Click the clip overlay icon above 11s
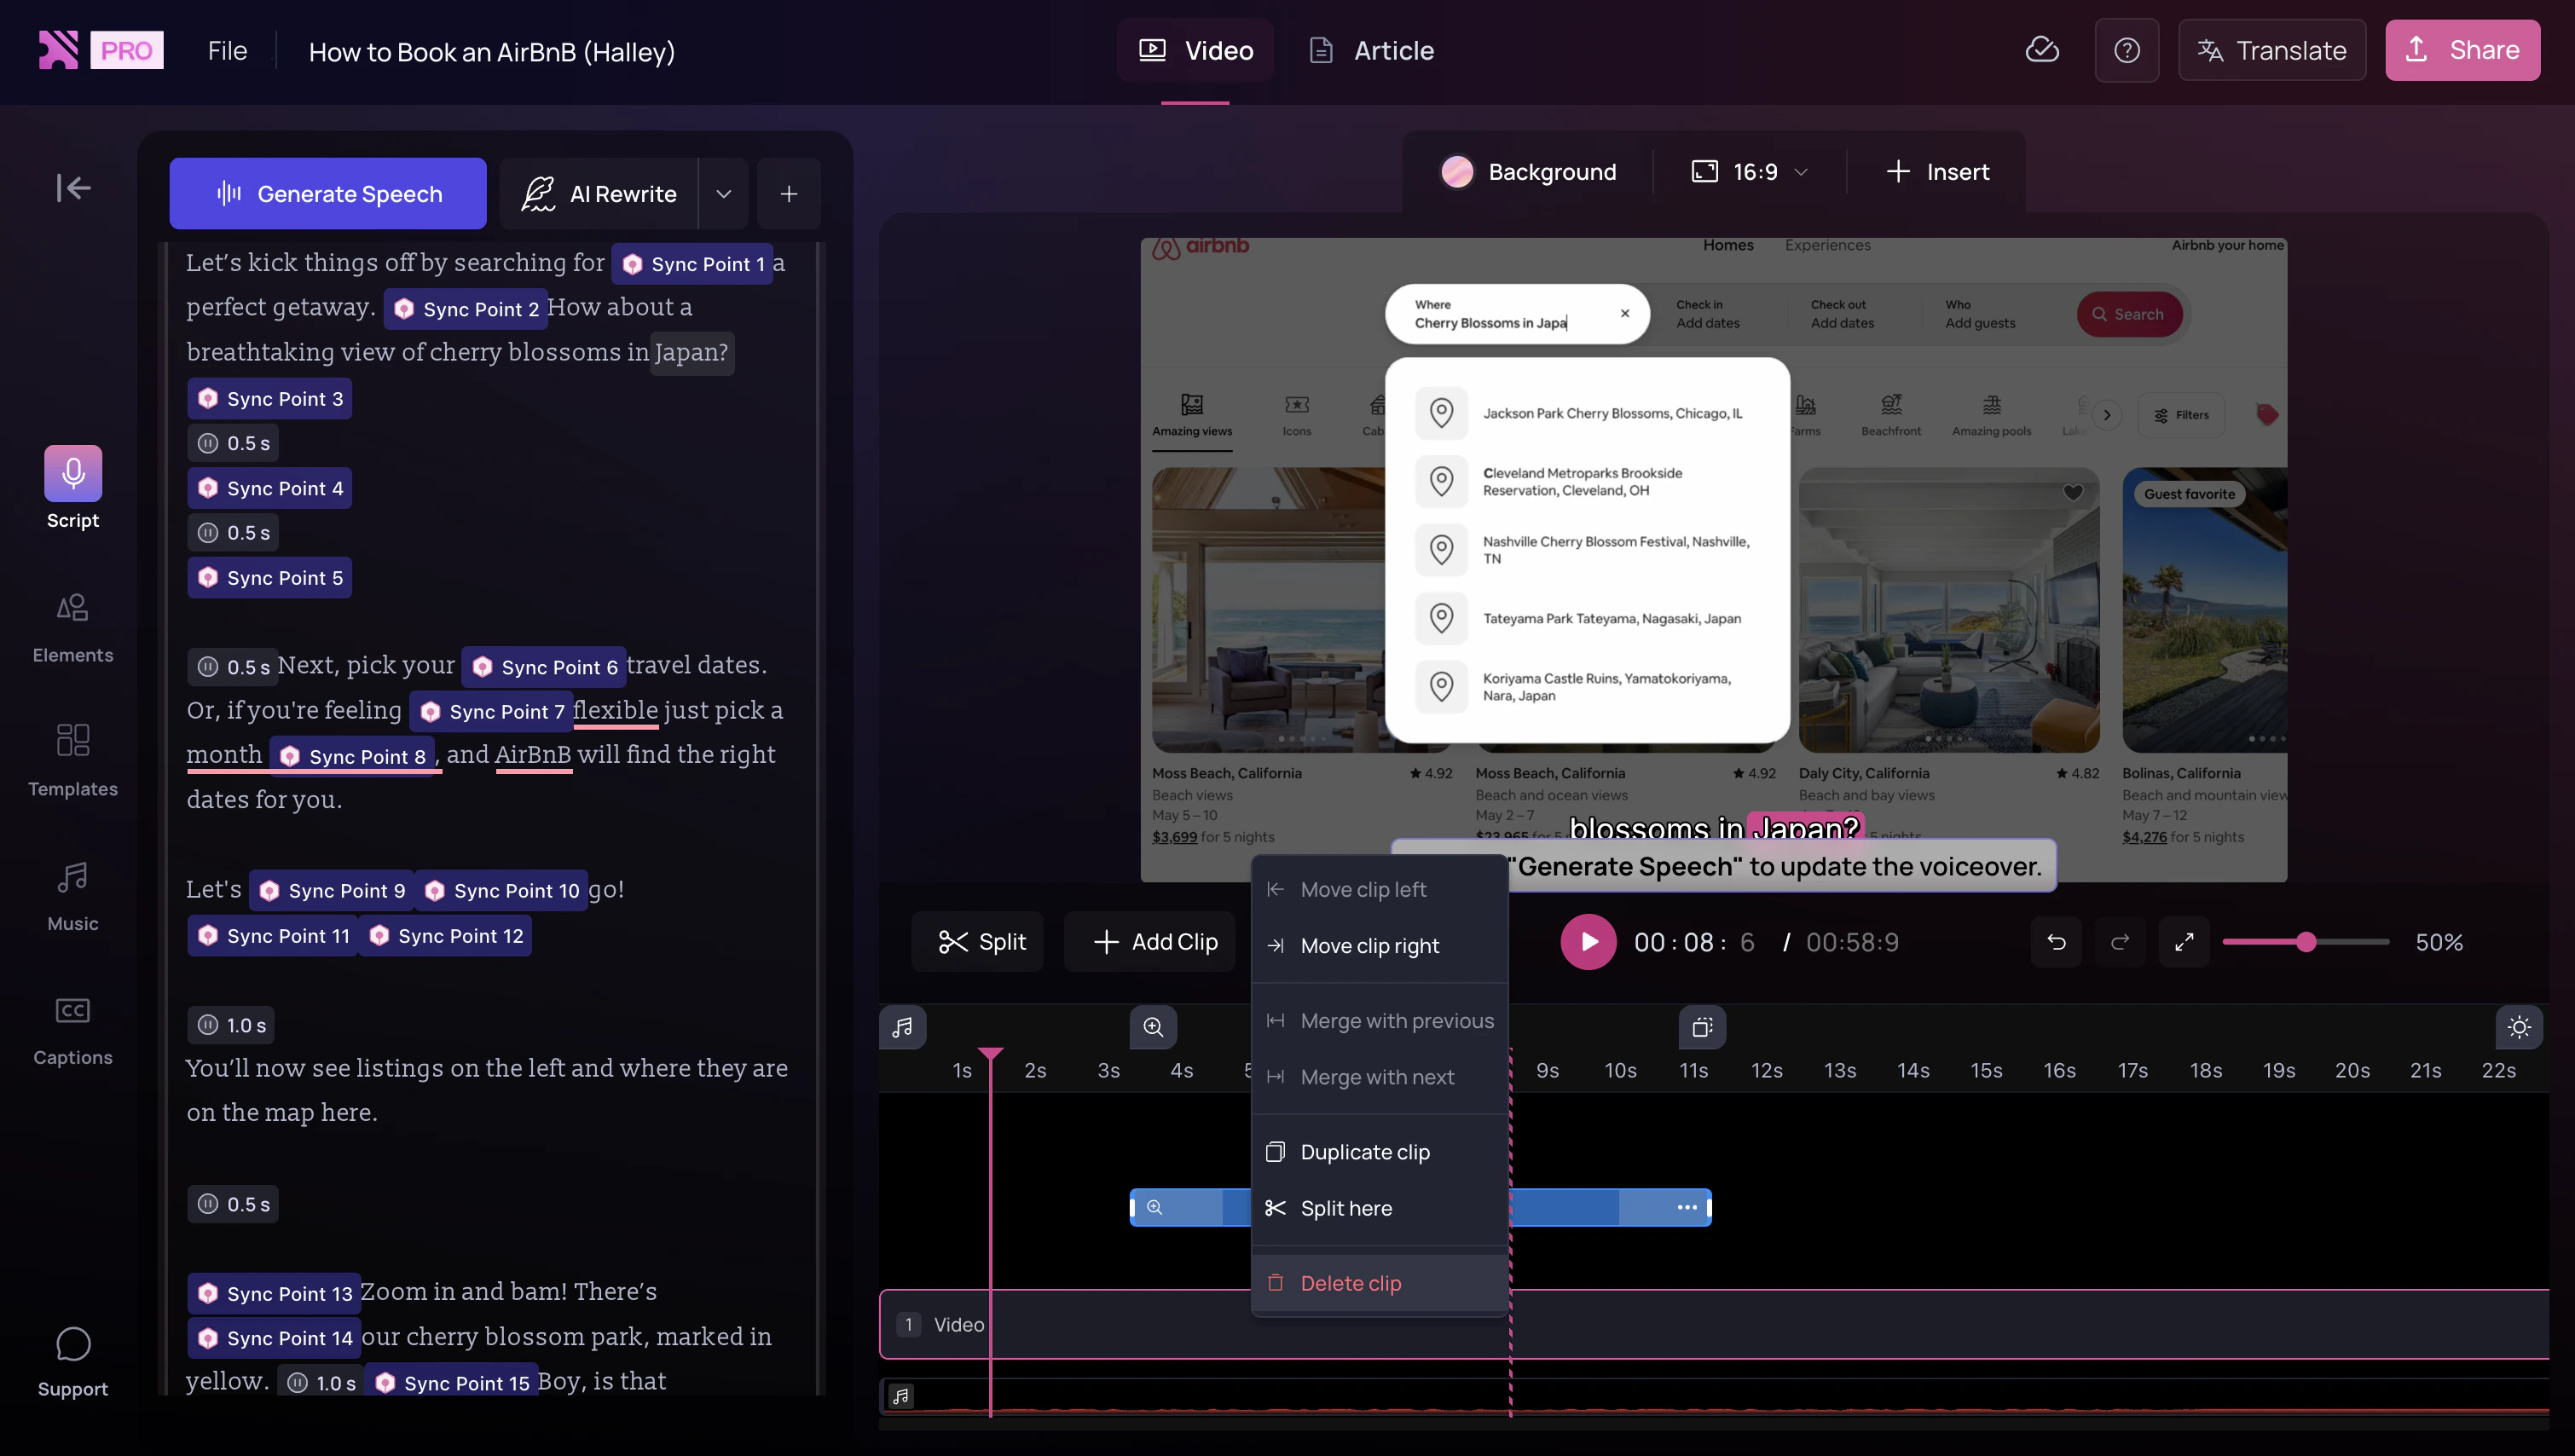Screen dimensions: 2575x1456 point(1702,1027)
